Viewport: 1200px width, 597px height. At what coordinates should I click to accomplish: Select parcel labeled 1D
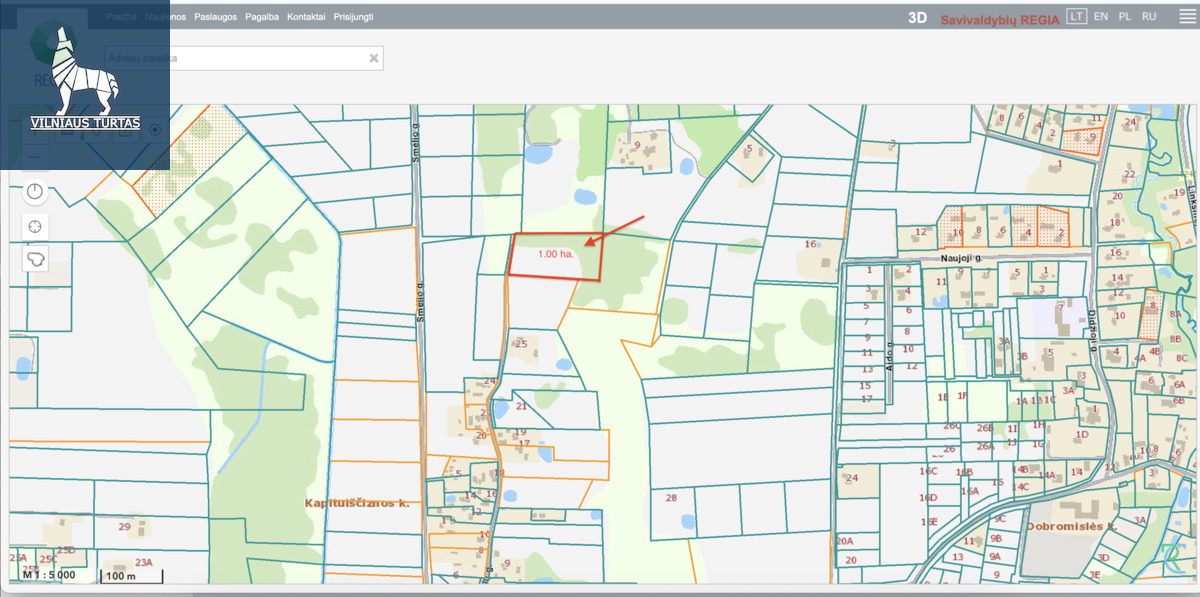click(x=1081, y=434)
